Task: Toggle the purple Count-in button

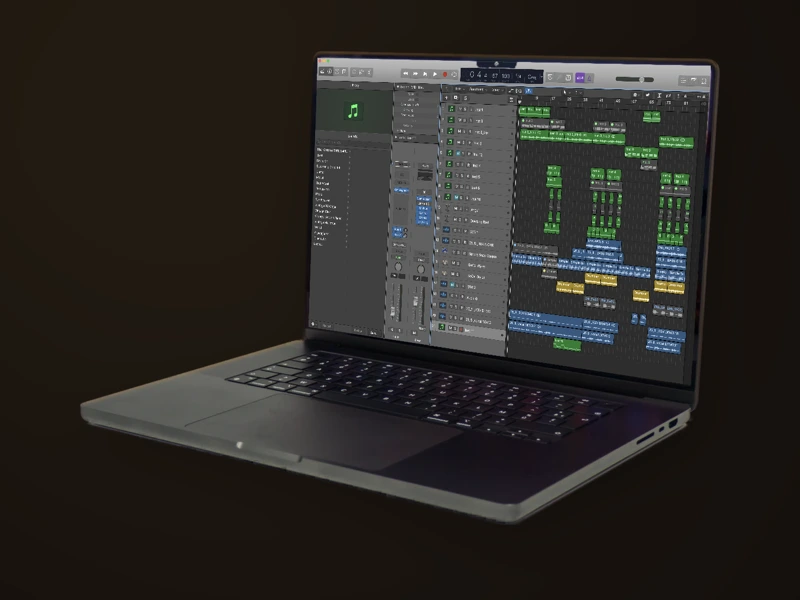Action: click(x=580, y=78)
